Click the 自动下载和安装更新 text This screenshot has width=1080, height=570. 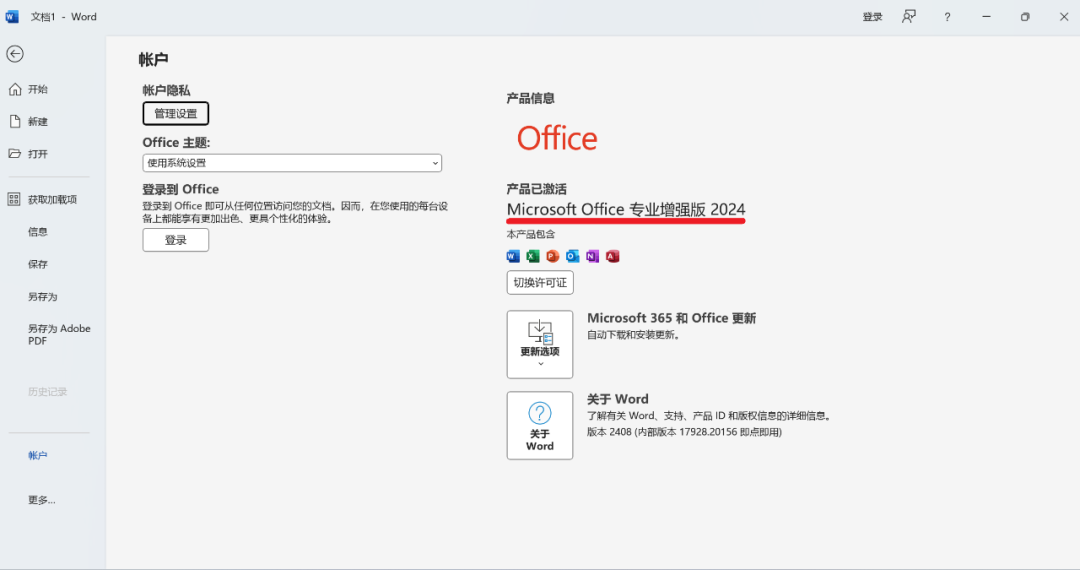634,335
